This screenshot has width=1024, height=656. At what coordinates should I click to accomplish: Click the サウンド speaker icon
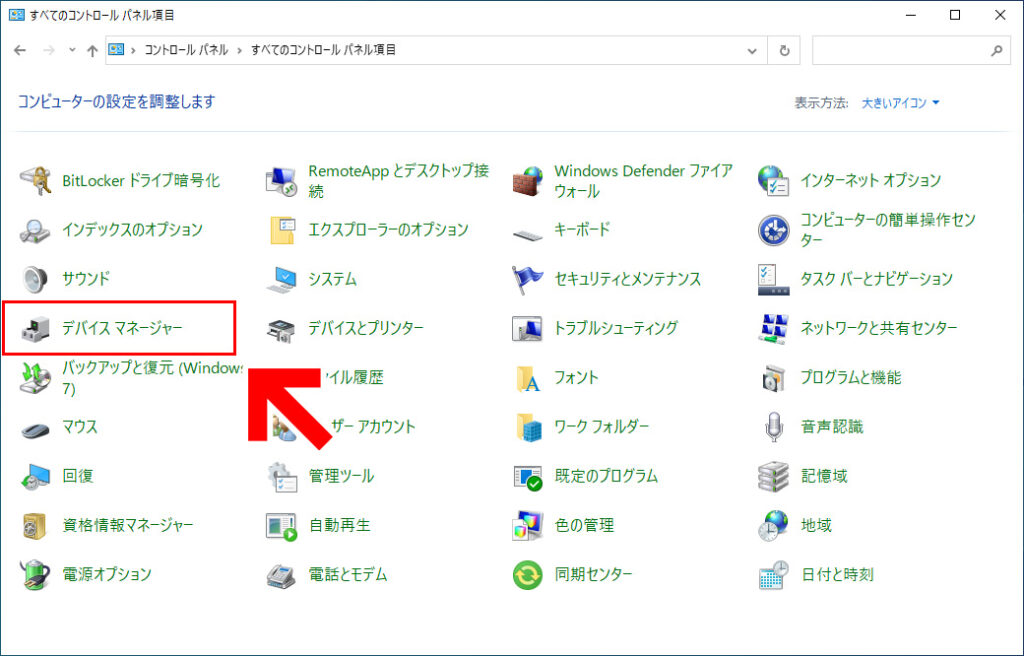[35, 280]
